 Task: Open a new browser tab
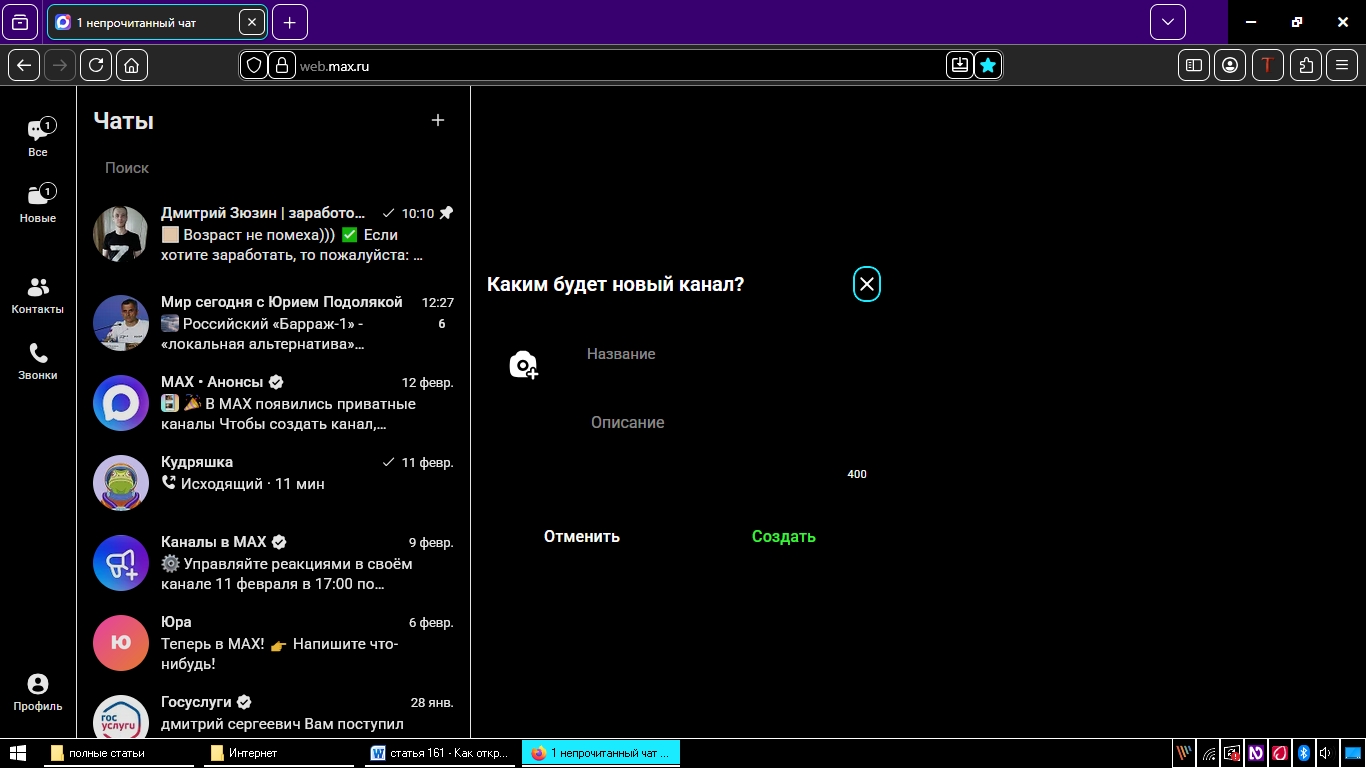(x=289, y=22)
